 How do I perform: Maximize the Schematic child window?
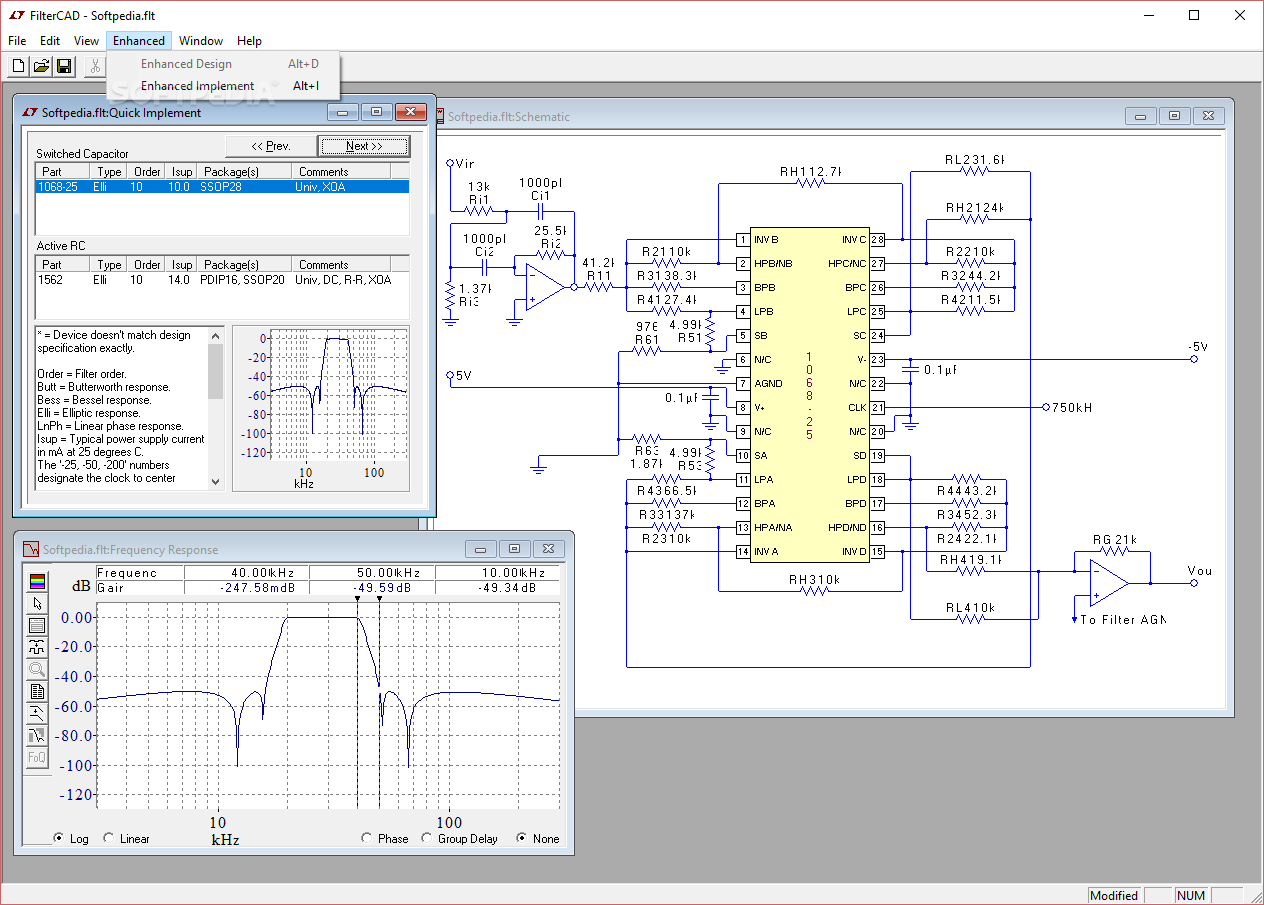point(1174,116)
